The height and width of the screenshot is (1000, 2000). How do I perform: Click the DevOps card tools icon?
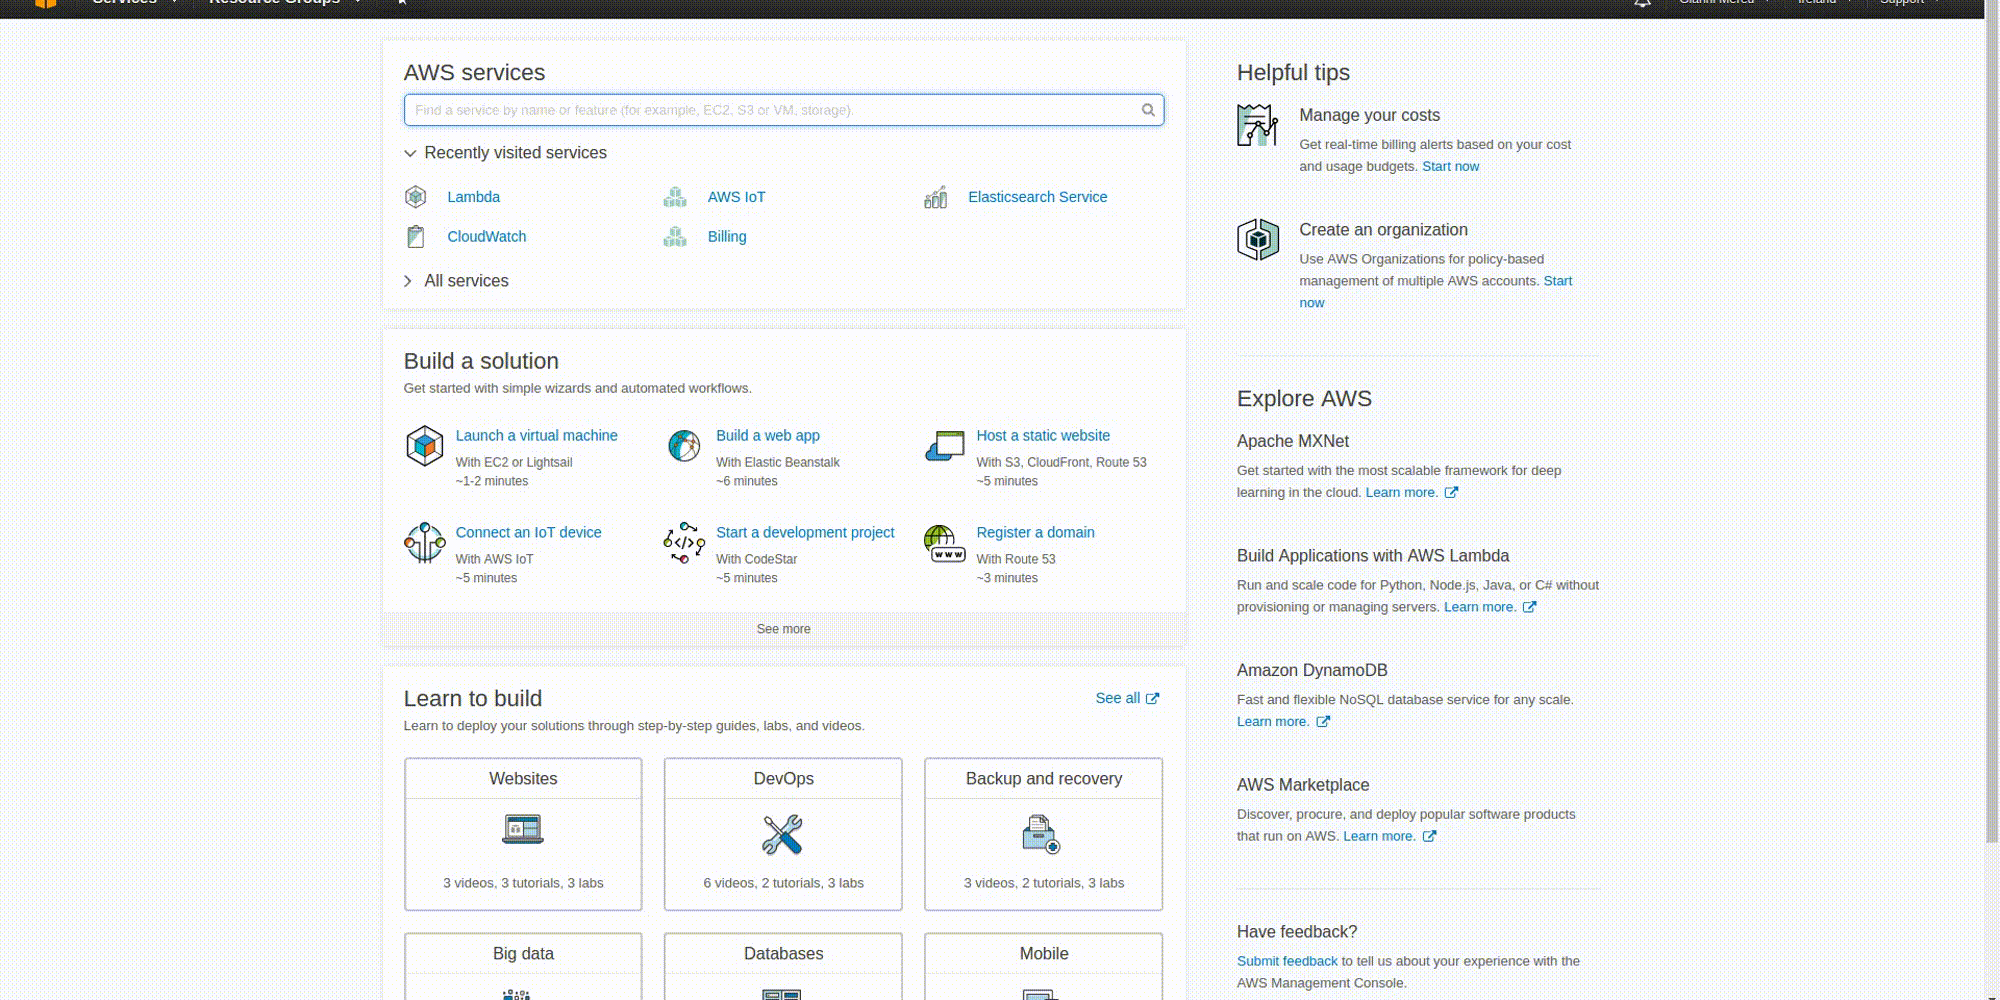(x=783, y=834)
